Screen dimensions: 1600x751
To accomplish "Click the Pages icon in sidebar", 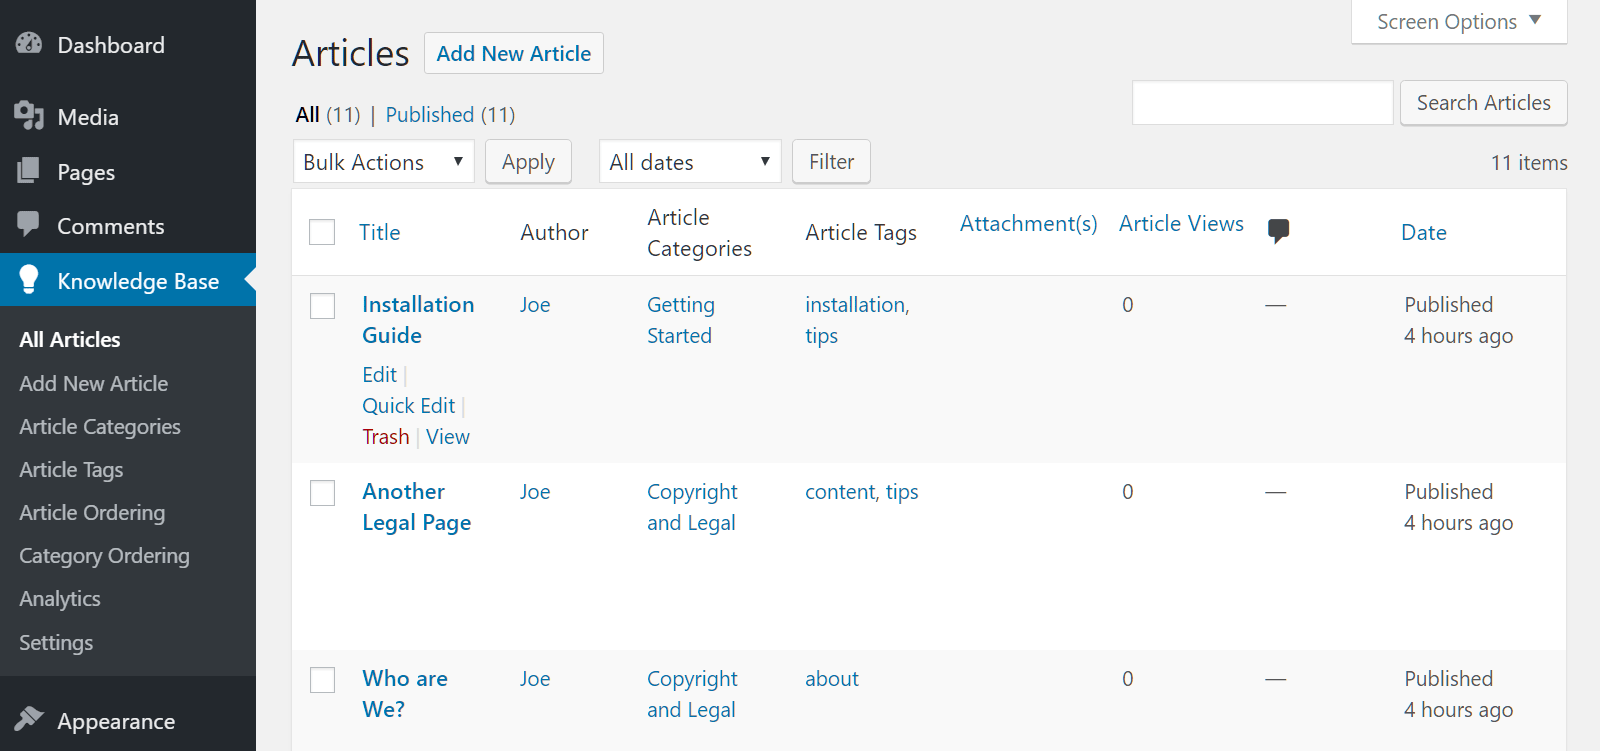I will tap(29, 171).
